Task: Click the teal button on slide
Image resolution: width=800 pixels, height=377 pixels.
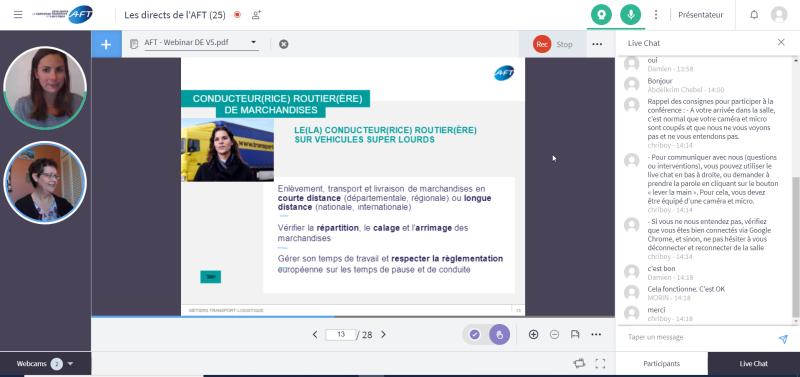Action: coord(210,277)
